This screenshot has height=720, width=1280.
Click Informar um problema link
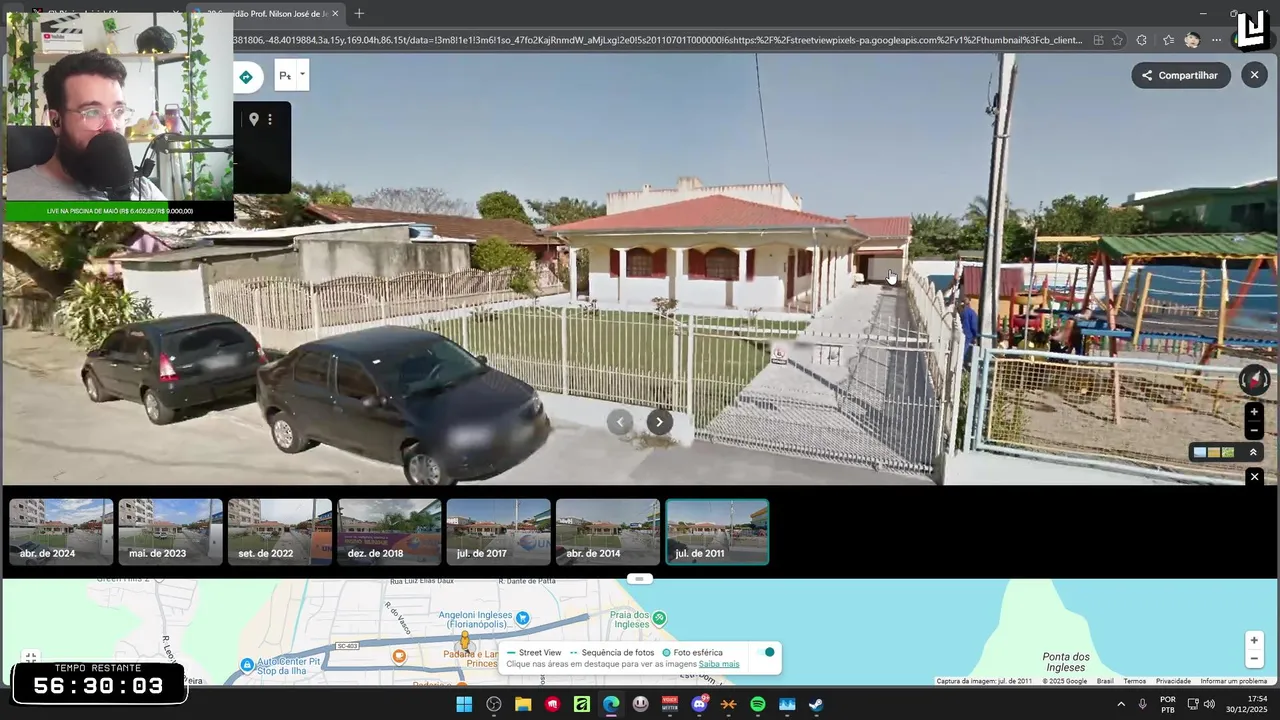[1233, 681]
